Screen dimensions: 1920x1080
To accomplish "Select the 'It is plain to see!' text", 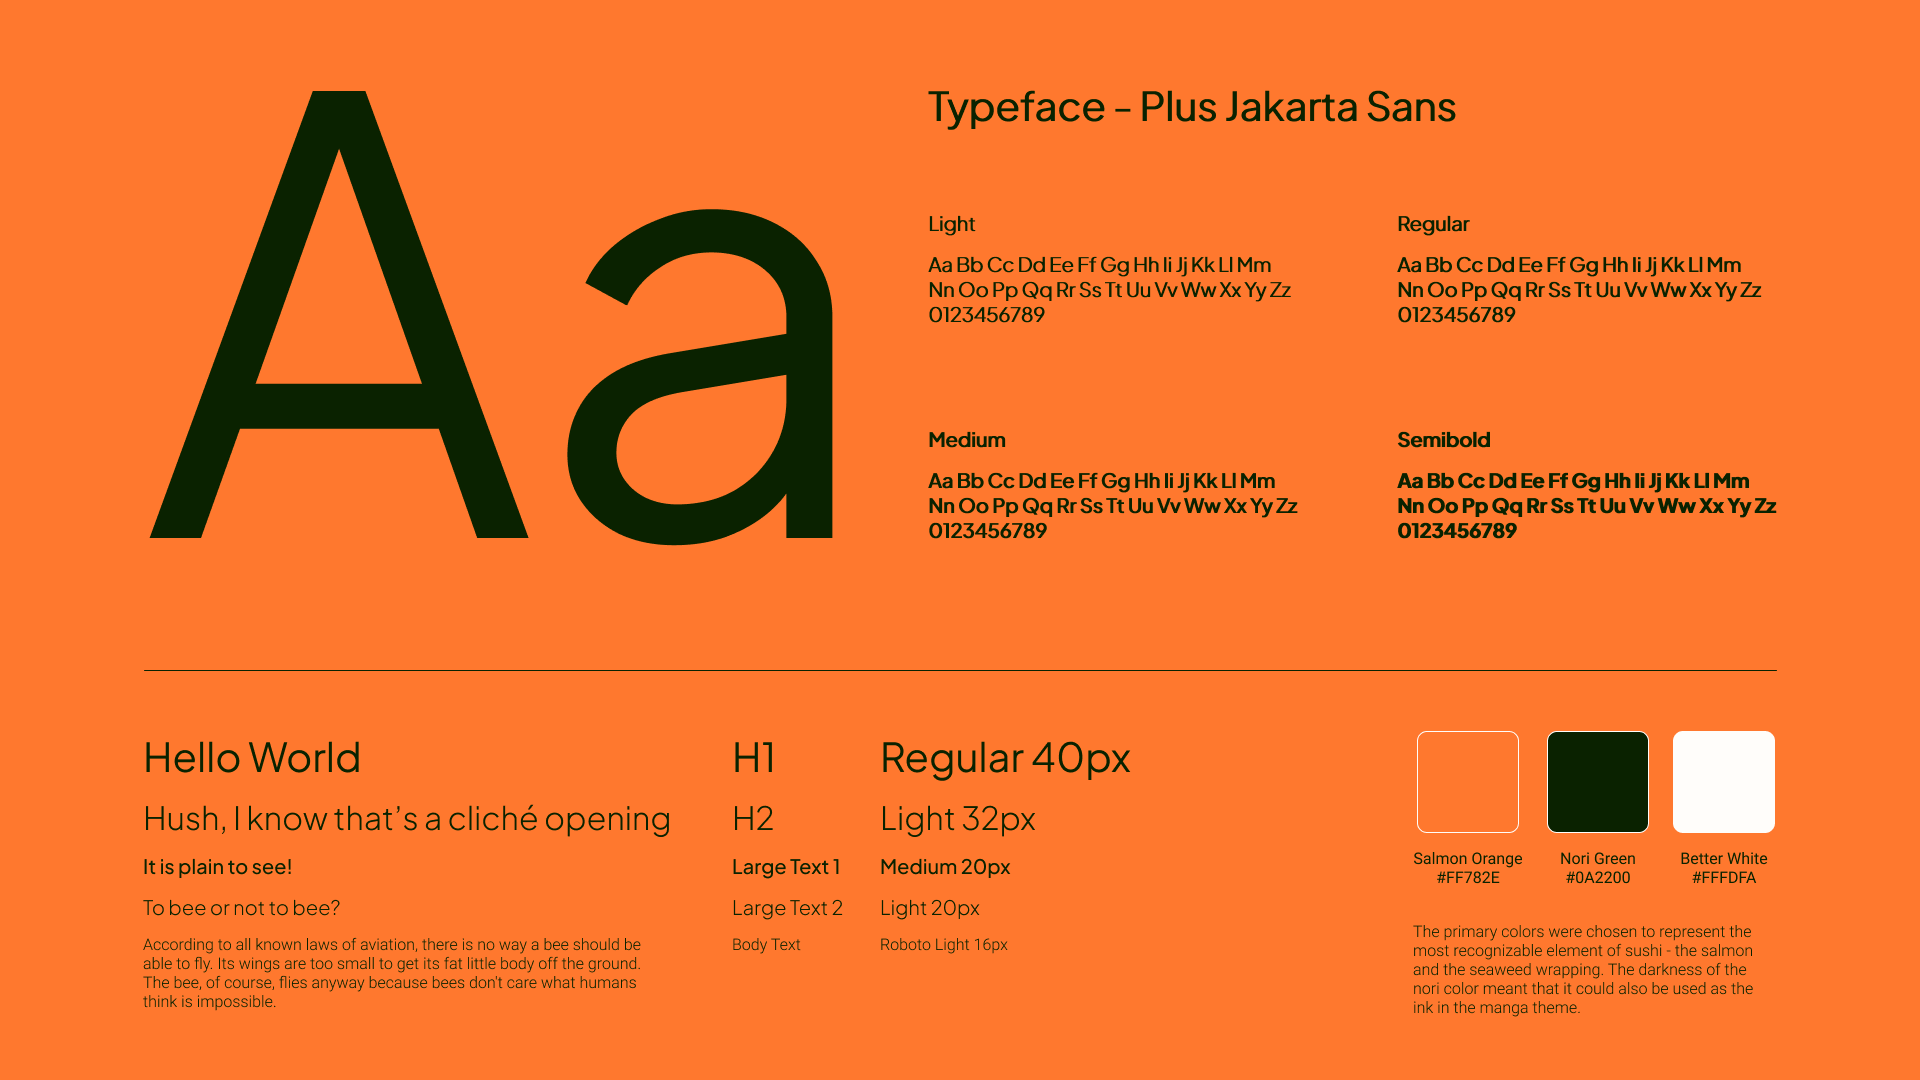I will (218, 866).
